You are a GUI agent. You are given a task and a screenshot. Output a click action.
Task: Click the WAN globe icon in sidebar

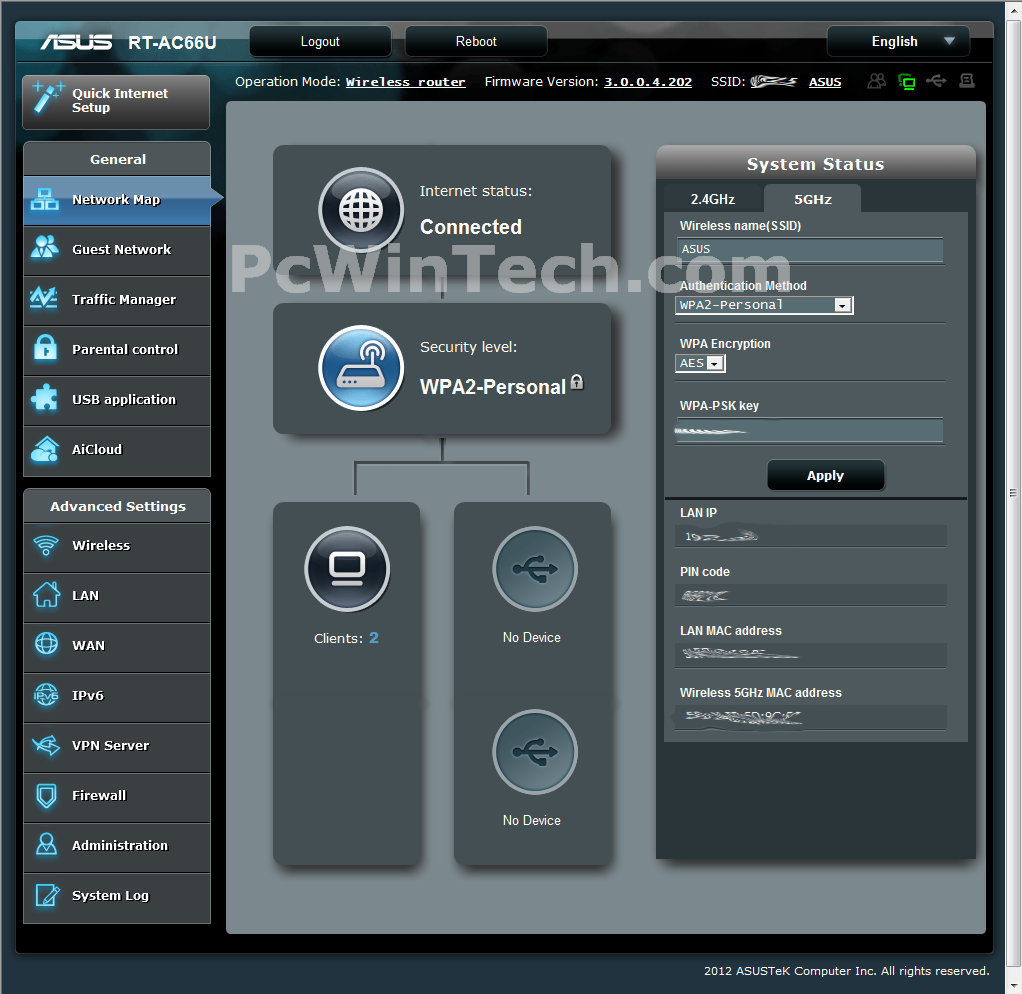pyautogui.click(x=46, y=644)
